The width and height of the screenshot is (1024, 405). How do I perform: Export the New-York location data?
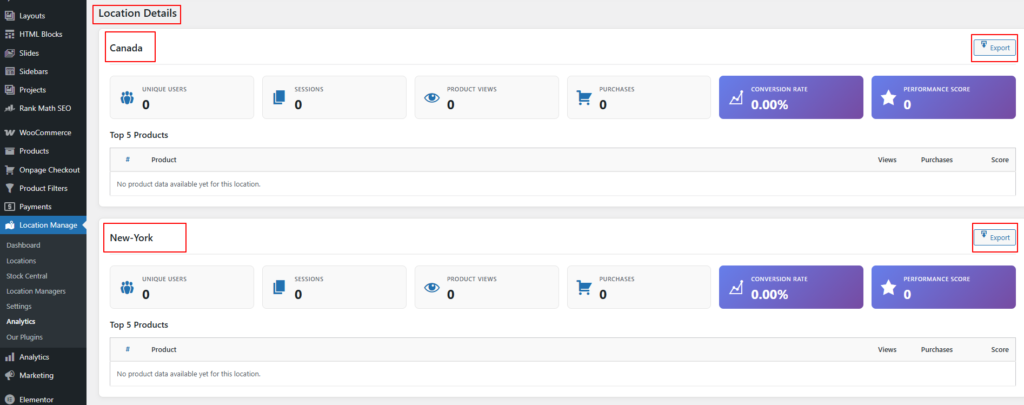pos(995,237)
